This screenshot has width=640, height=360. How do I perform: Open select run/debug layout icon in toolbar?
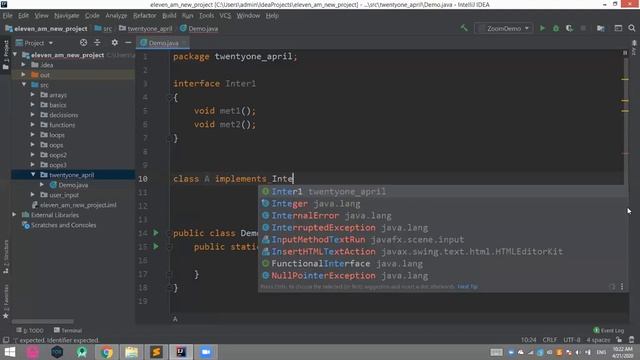click(x=618, y=28)
